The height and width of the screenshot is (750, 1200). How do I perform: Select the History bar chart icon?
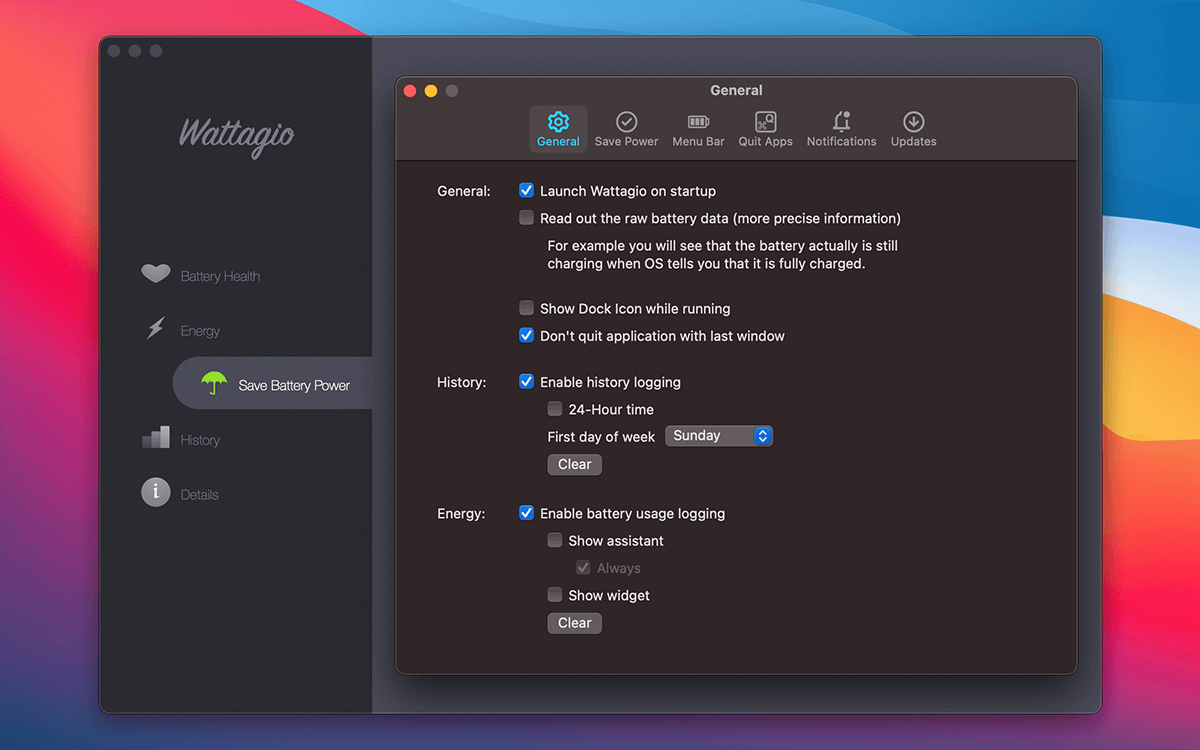click(x=155, y=437)
